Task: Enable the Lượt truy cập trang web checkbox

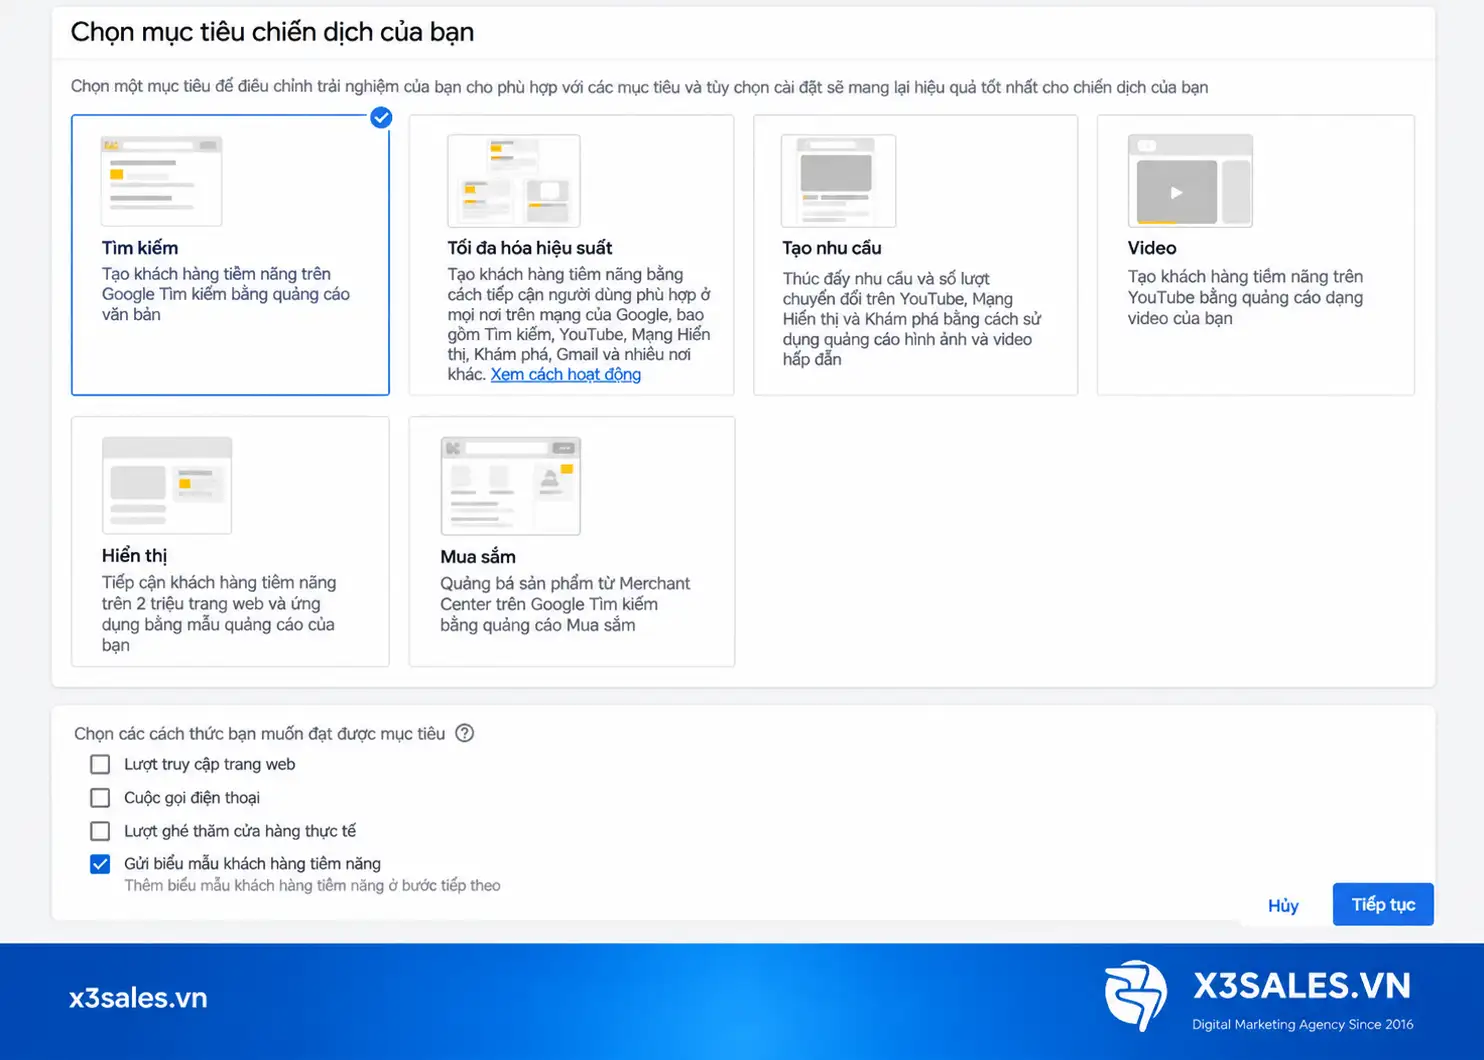Action: (x=100, y=765)
